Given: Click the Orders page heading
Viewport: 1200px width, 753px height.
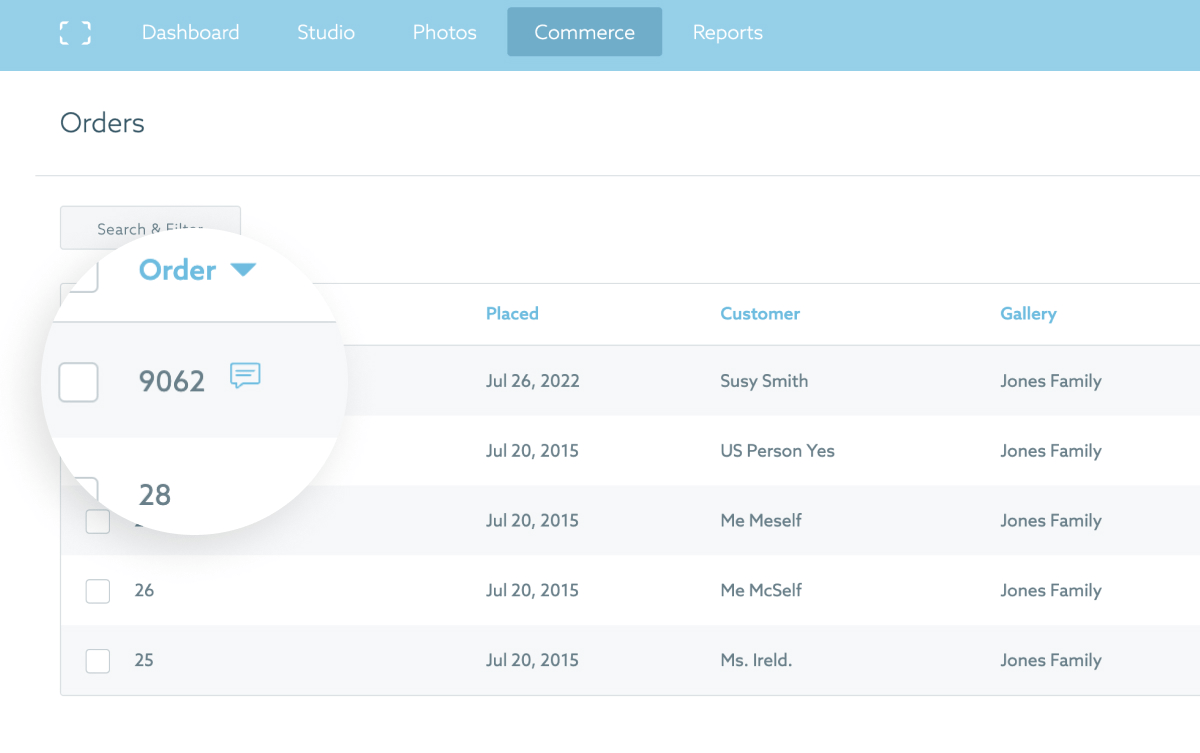Looking at the screenshot, I should point(102,122).
